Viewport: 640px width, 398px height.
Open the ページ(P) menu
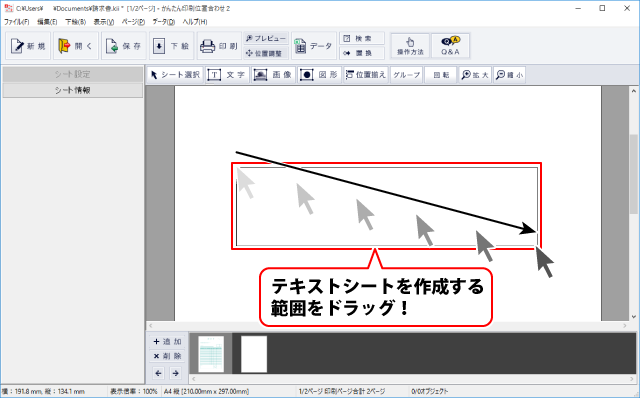(133, 22)
